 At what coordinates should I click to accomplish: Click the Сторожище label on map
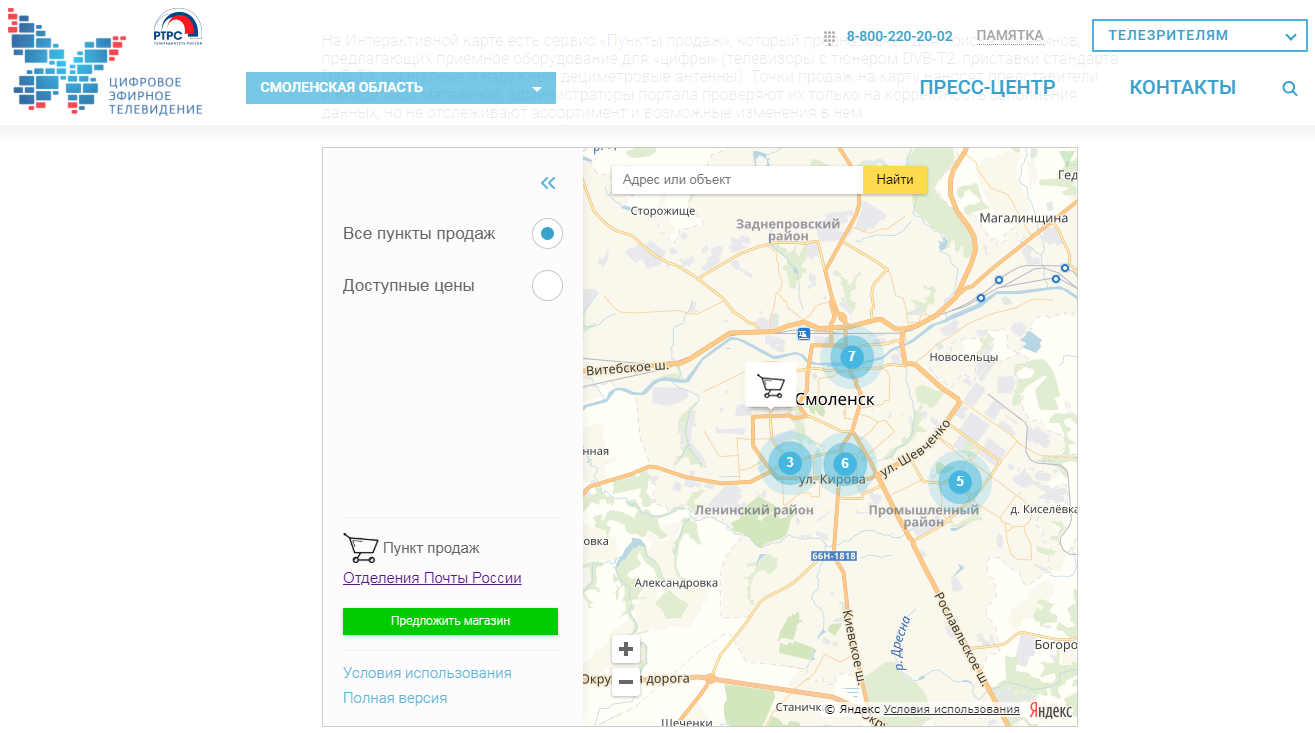point(663,211)
